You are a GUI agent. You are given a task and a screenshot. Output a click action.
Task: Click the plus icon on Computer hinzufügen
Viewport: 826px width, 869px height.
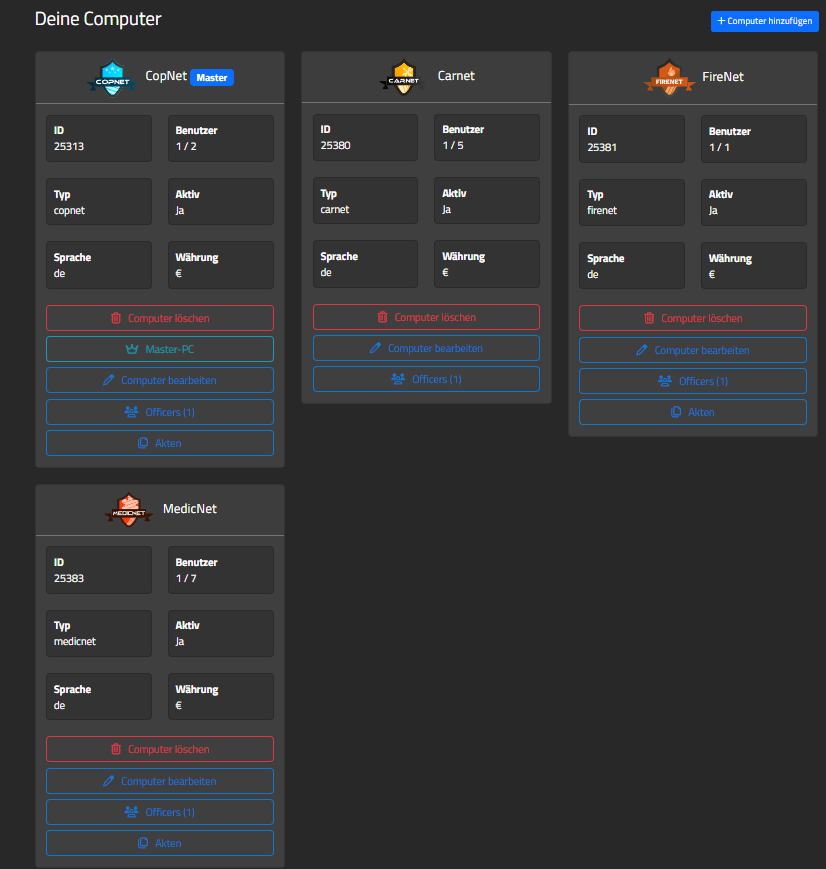click(721, 21)
